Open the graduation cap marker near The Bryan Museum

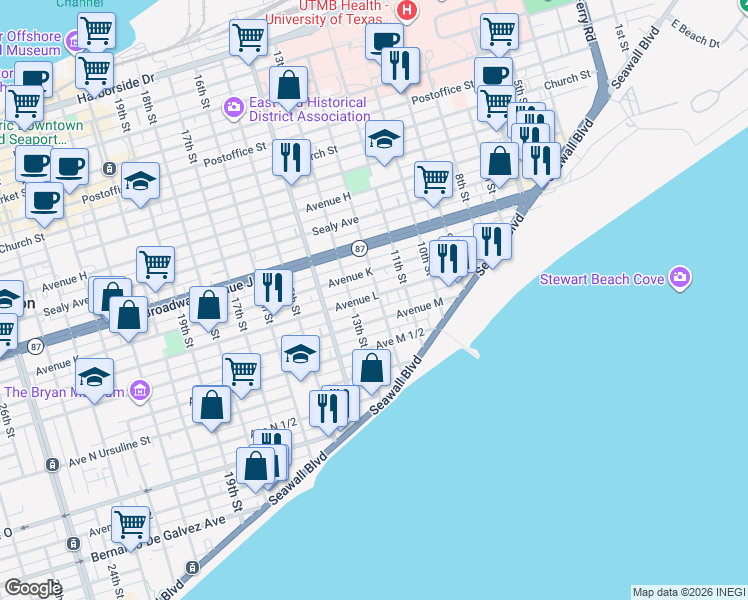[94, 377]
